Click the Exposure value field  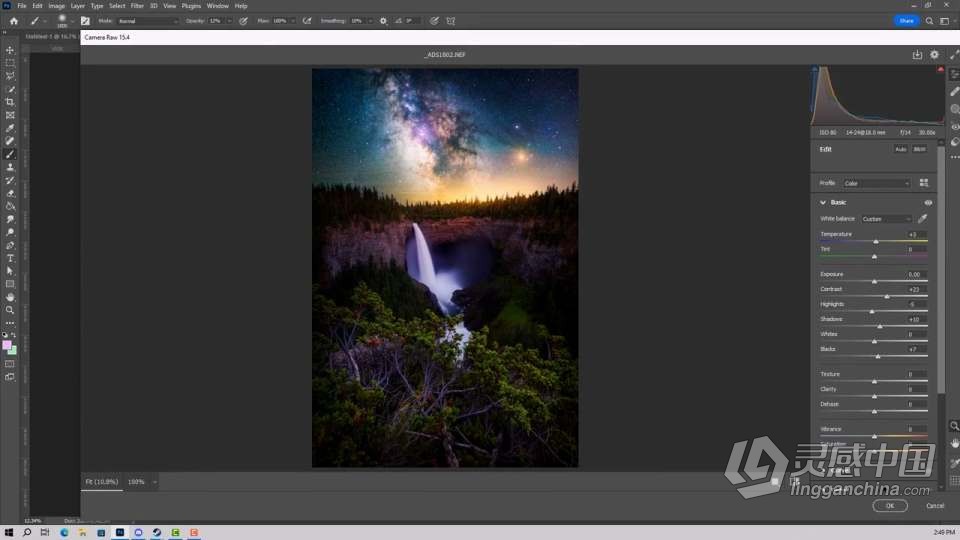coord(914,274)
